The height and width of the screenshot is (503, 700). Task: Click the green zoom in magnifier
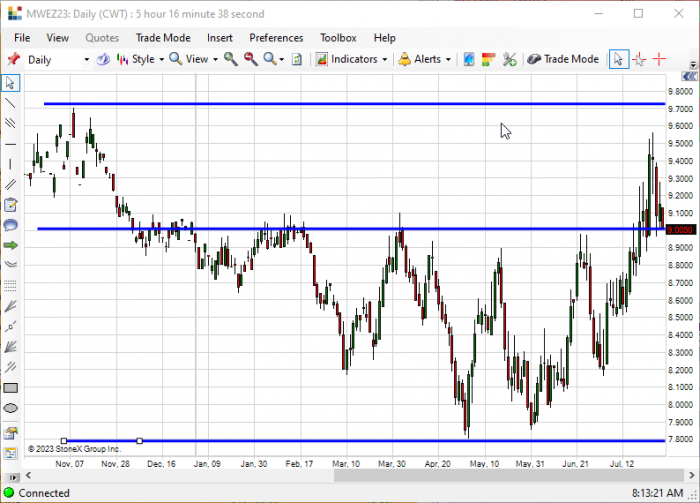pos(230,59)
